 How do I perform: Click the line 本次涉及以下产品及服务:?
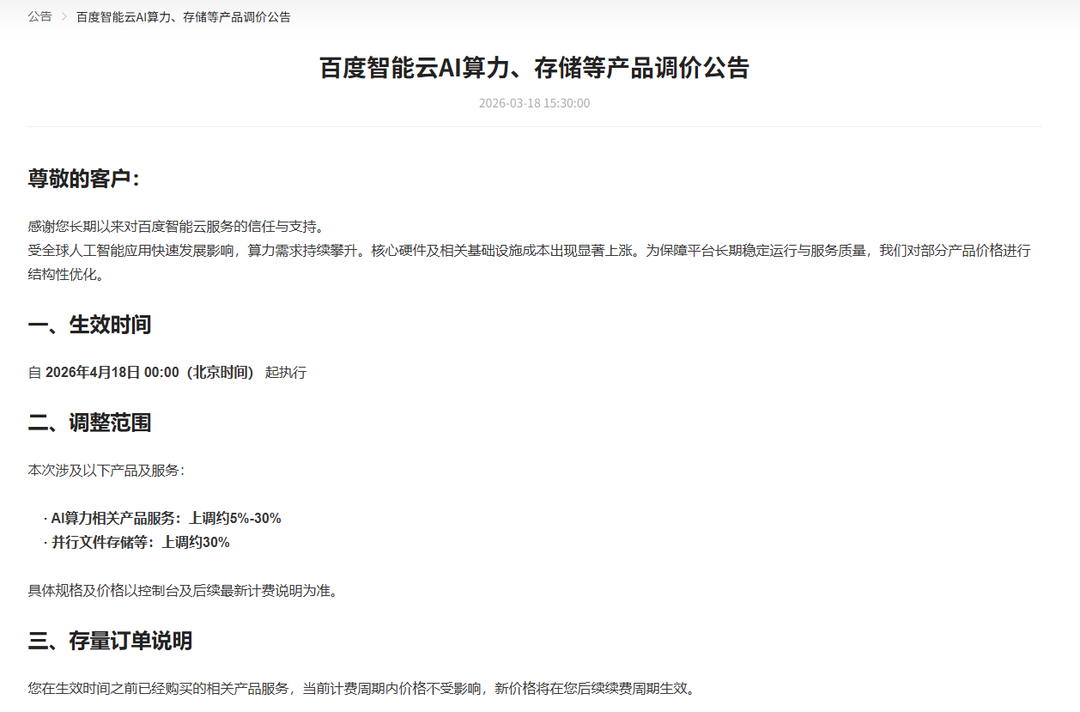[x=106, y=470]
